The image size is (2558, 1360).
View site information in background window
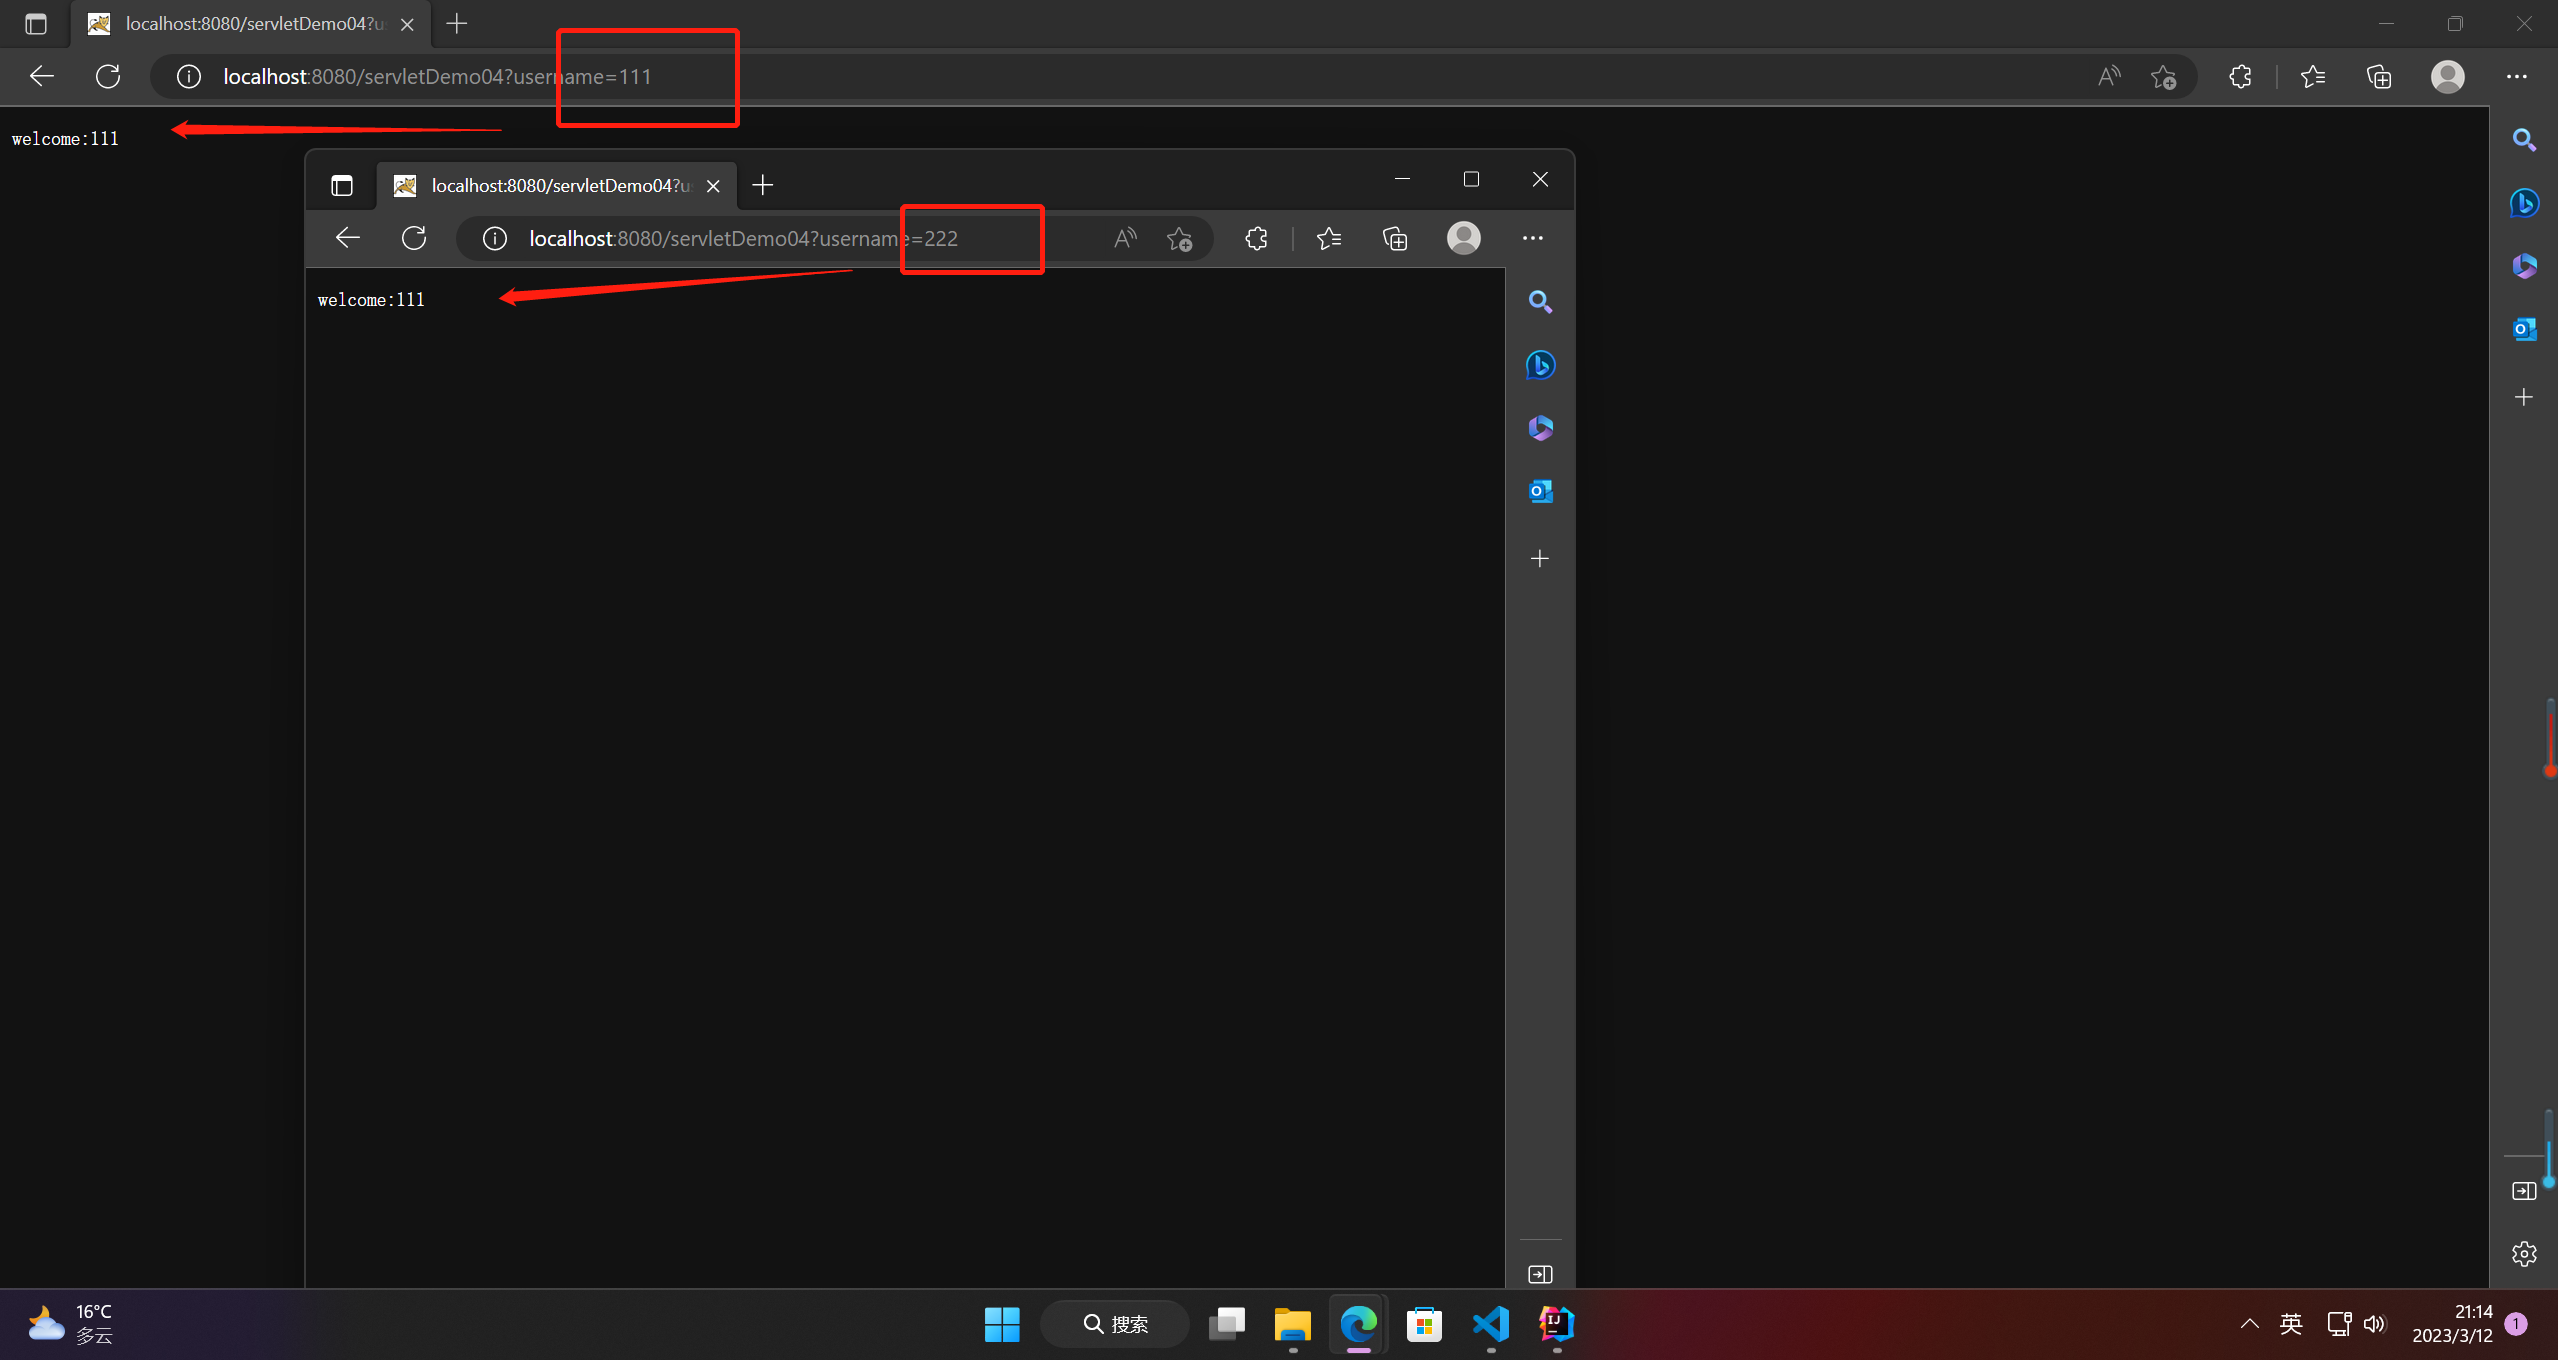coord(189,76)
